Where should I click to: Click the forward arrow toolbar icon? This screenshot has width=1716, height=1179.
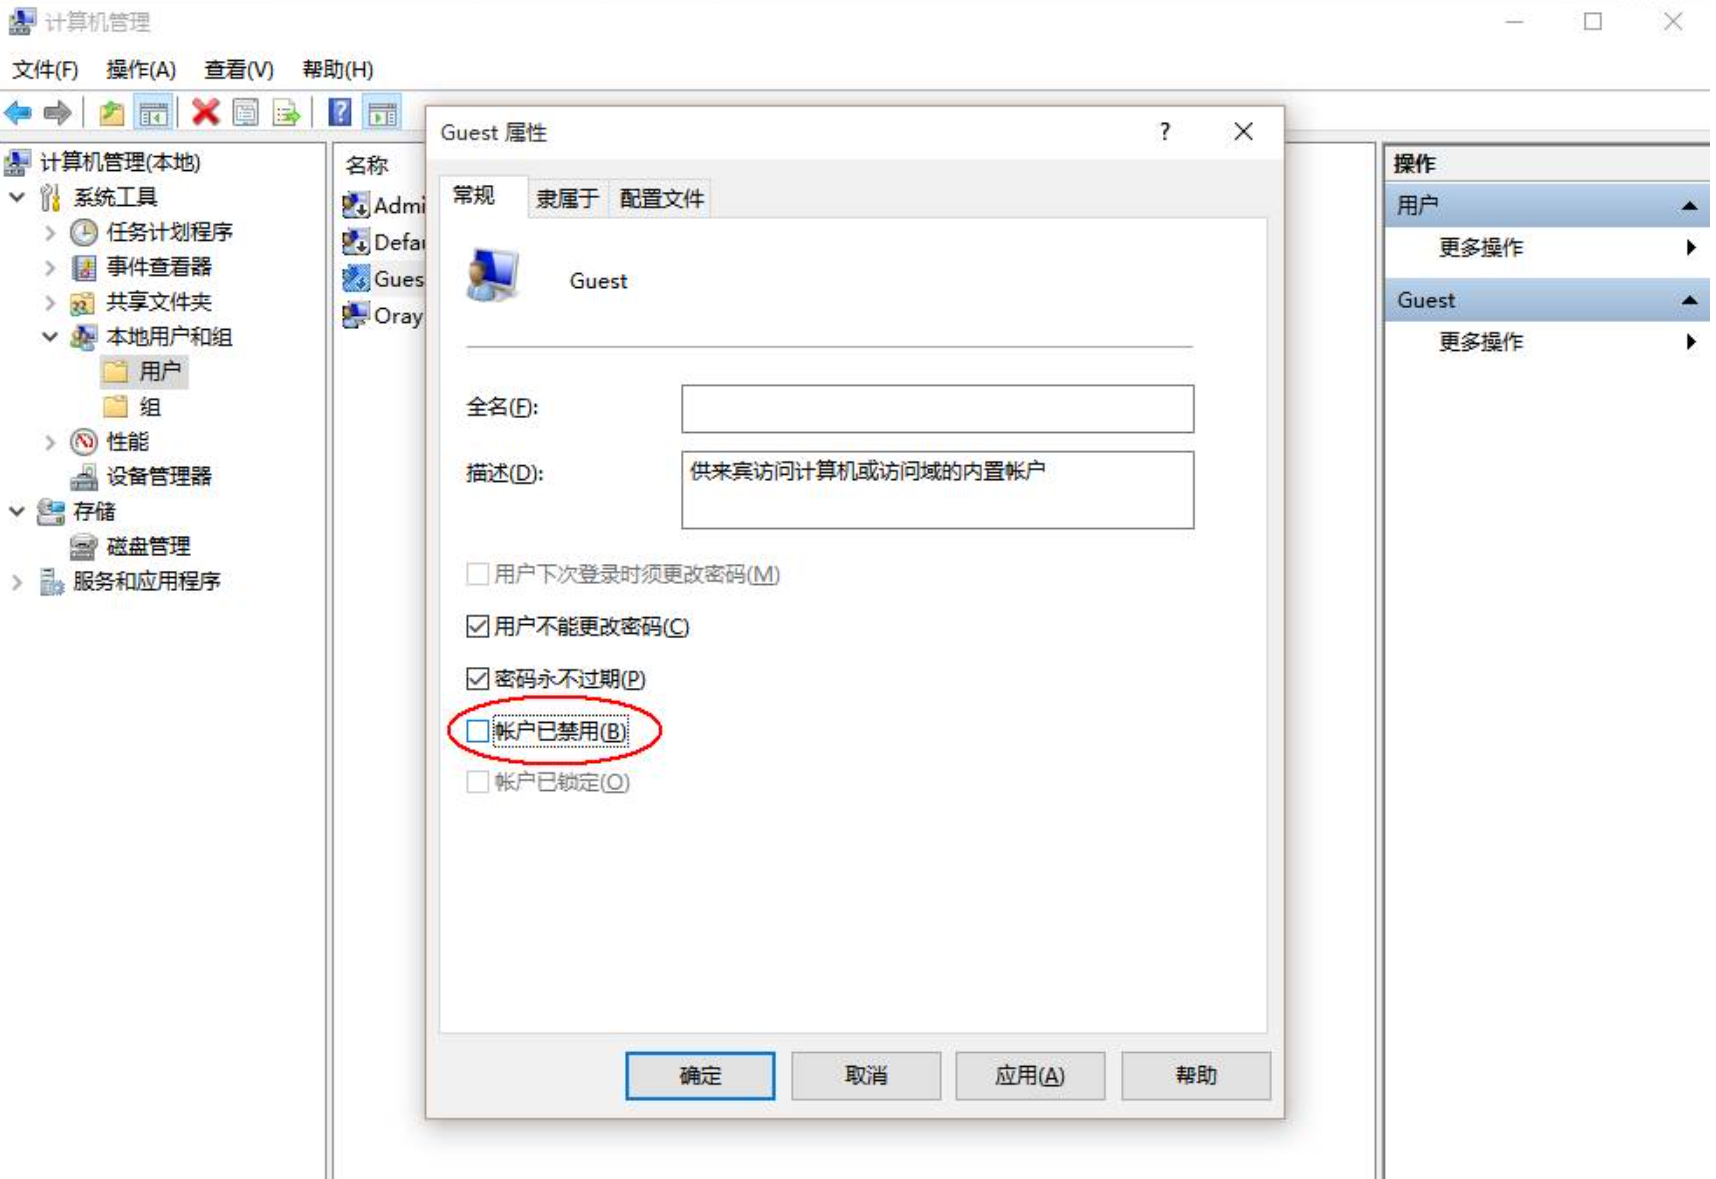click(x=58, y=113)
